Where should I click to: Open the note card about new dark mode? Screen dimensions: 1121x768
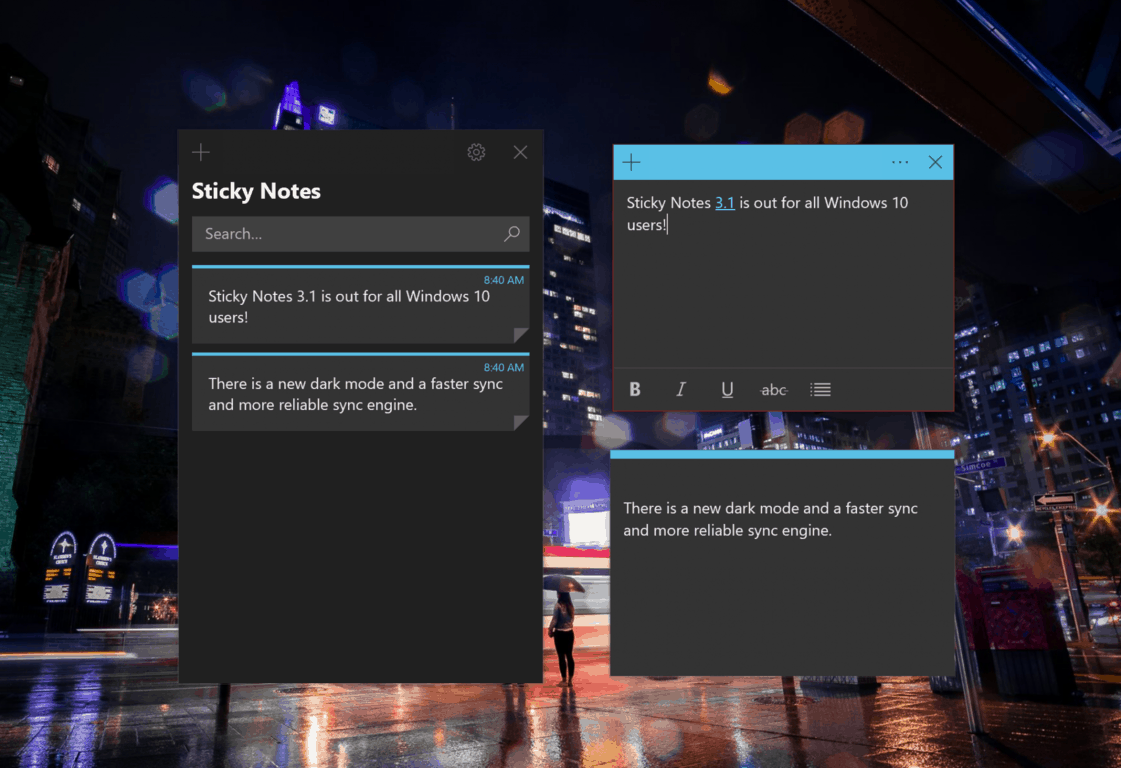[x=360, y=393]
